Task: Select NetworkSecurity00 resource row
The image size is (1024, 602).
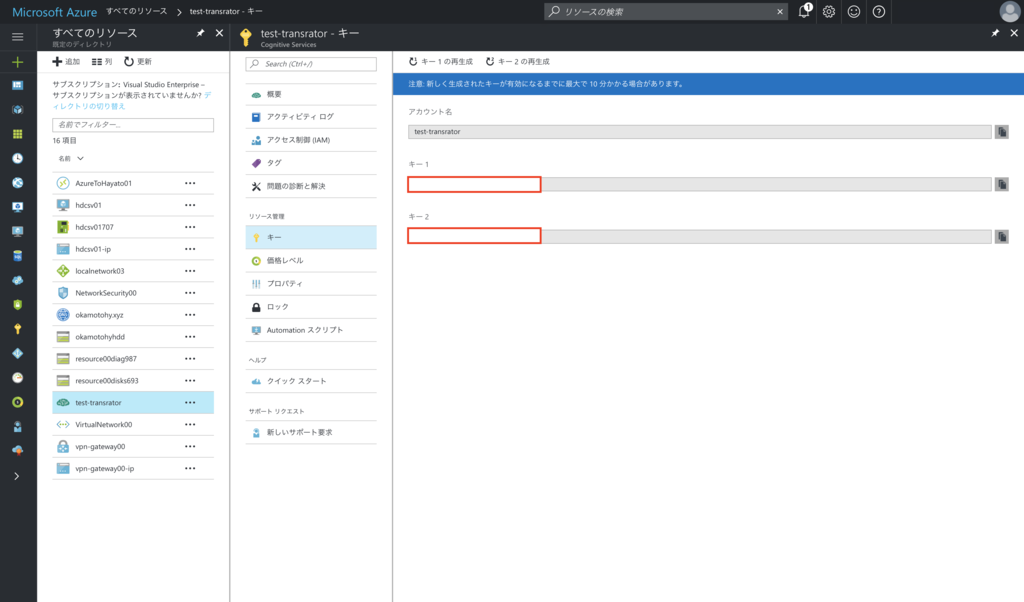Action: pos(133,293)
